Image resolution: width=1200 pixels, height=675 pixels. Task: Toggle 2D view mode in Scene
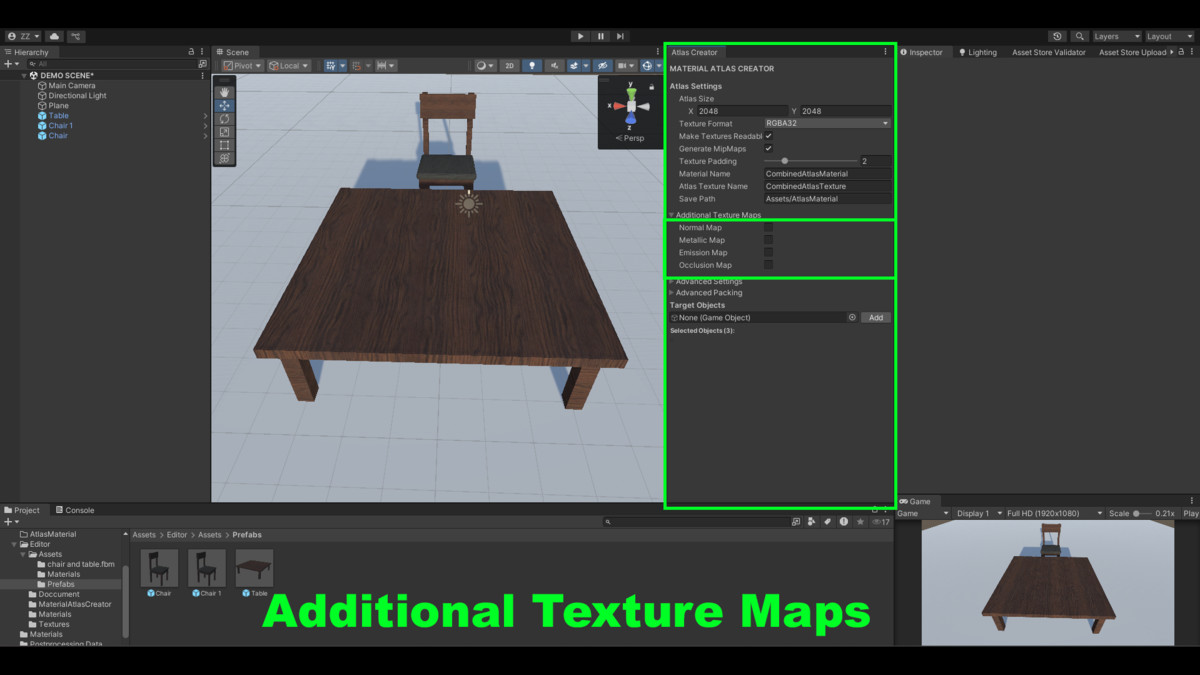pyautogui.click(x=509, y=66)
